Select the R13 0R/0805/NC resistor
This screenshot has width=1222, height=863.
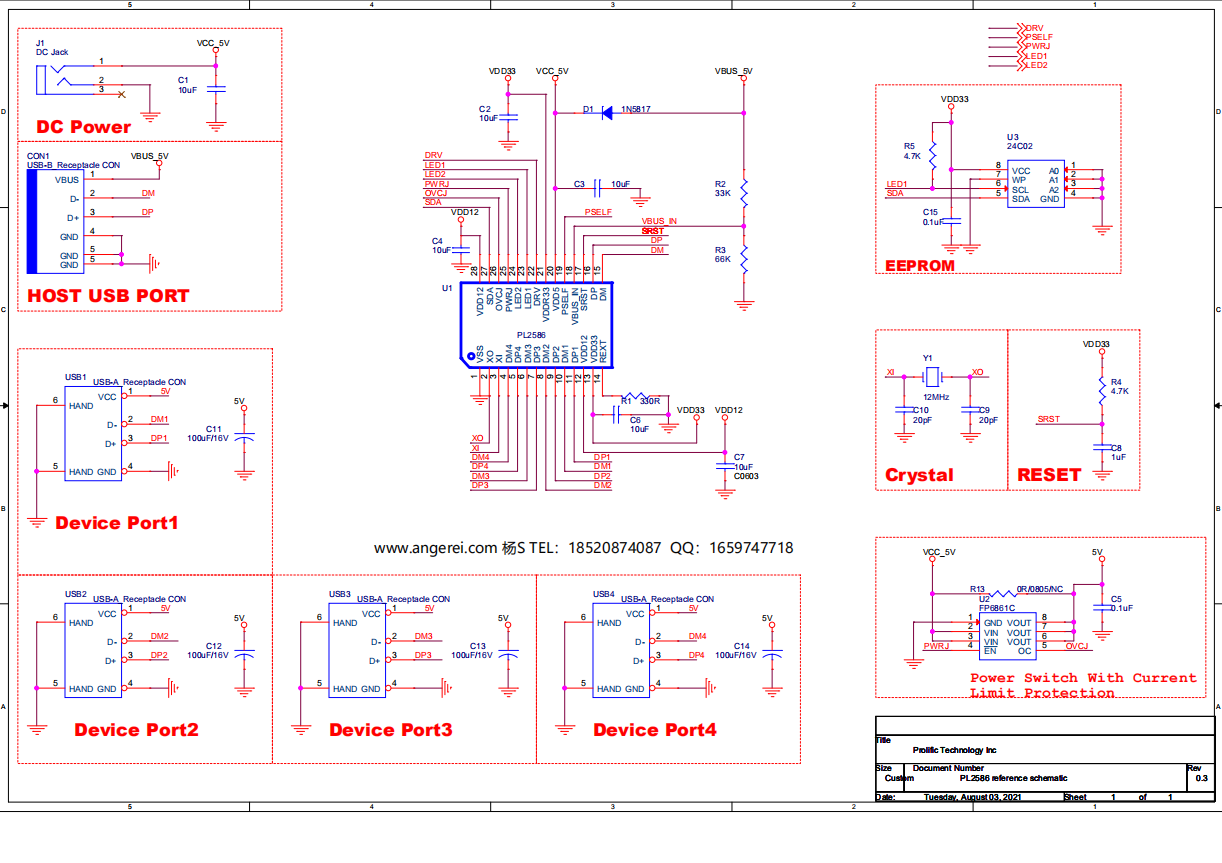(998, 591)
